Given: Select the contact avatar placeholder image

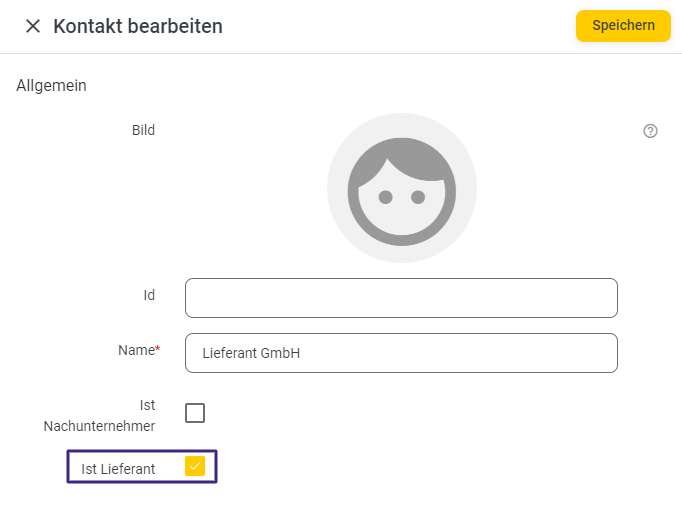Looking at the screenshot, I should (x=401, y=188).
